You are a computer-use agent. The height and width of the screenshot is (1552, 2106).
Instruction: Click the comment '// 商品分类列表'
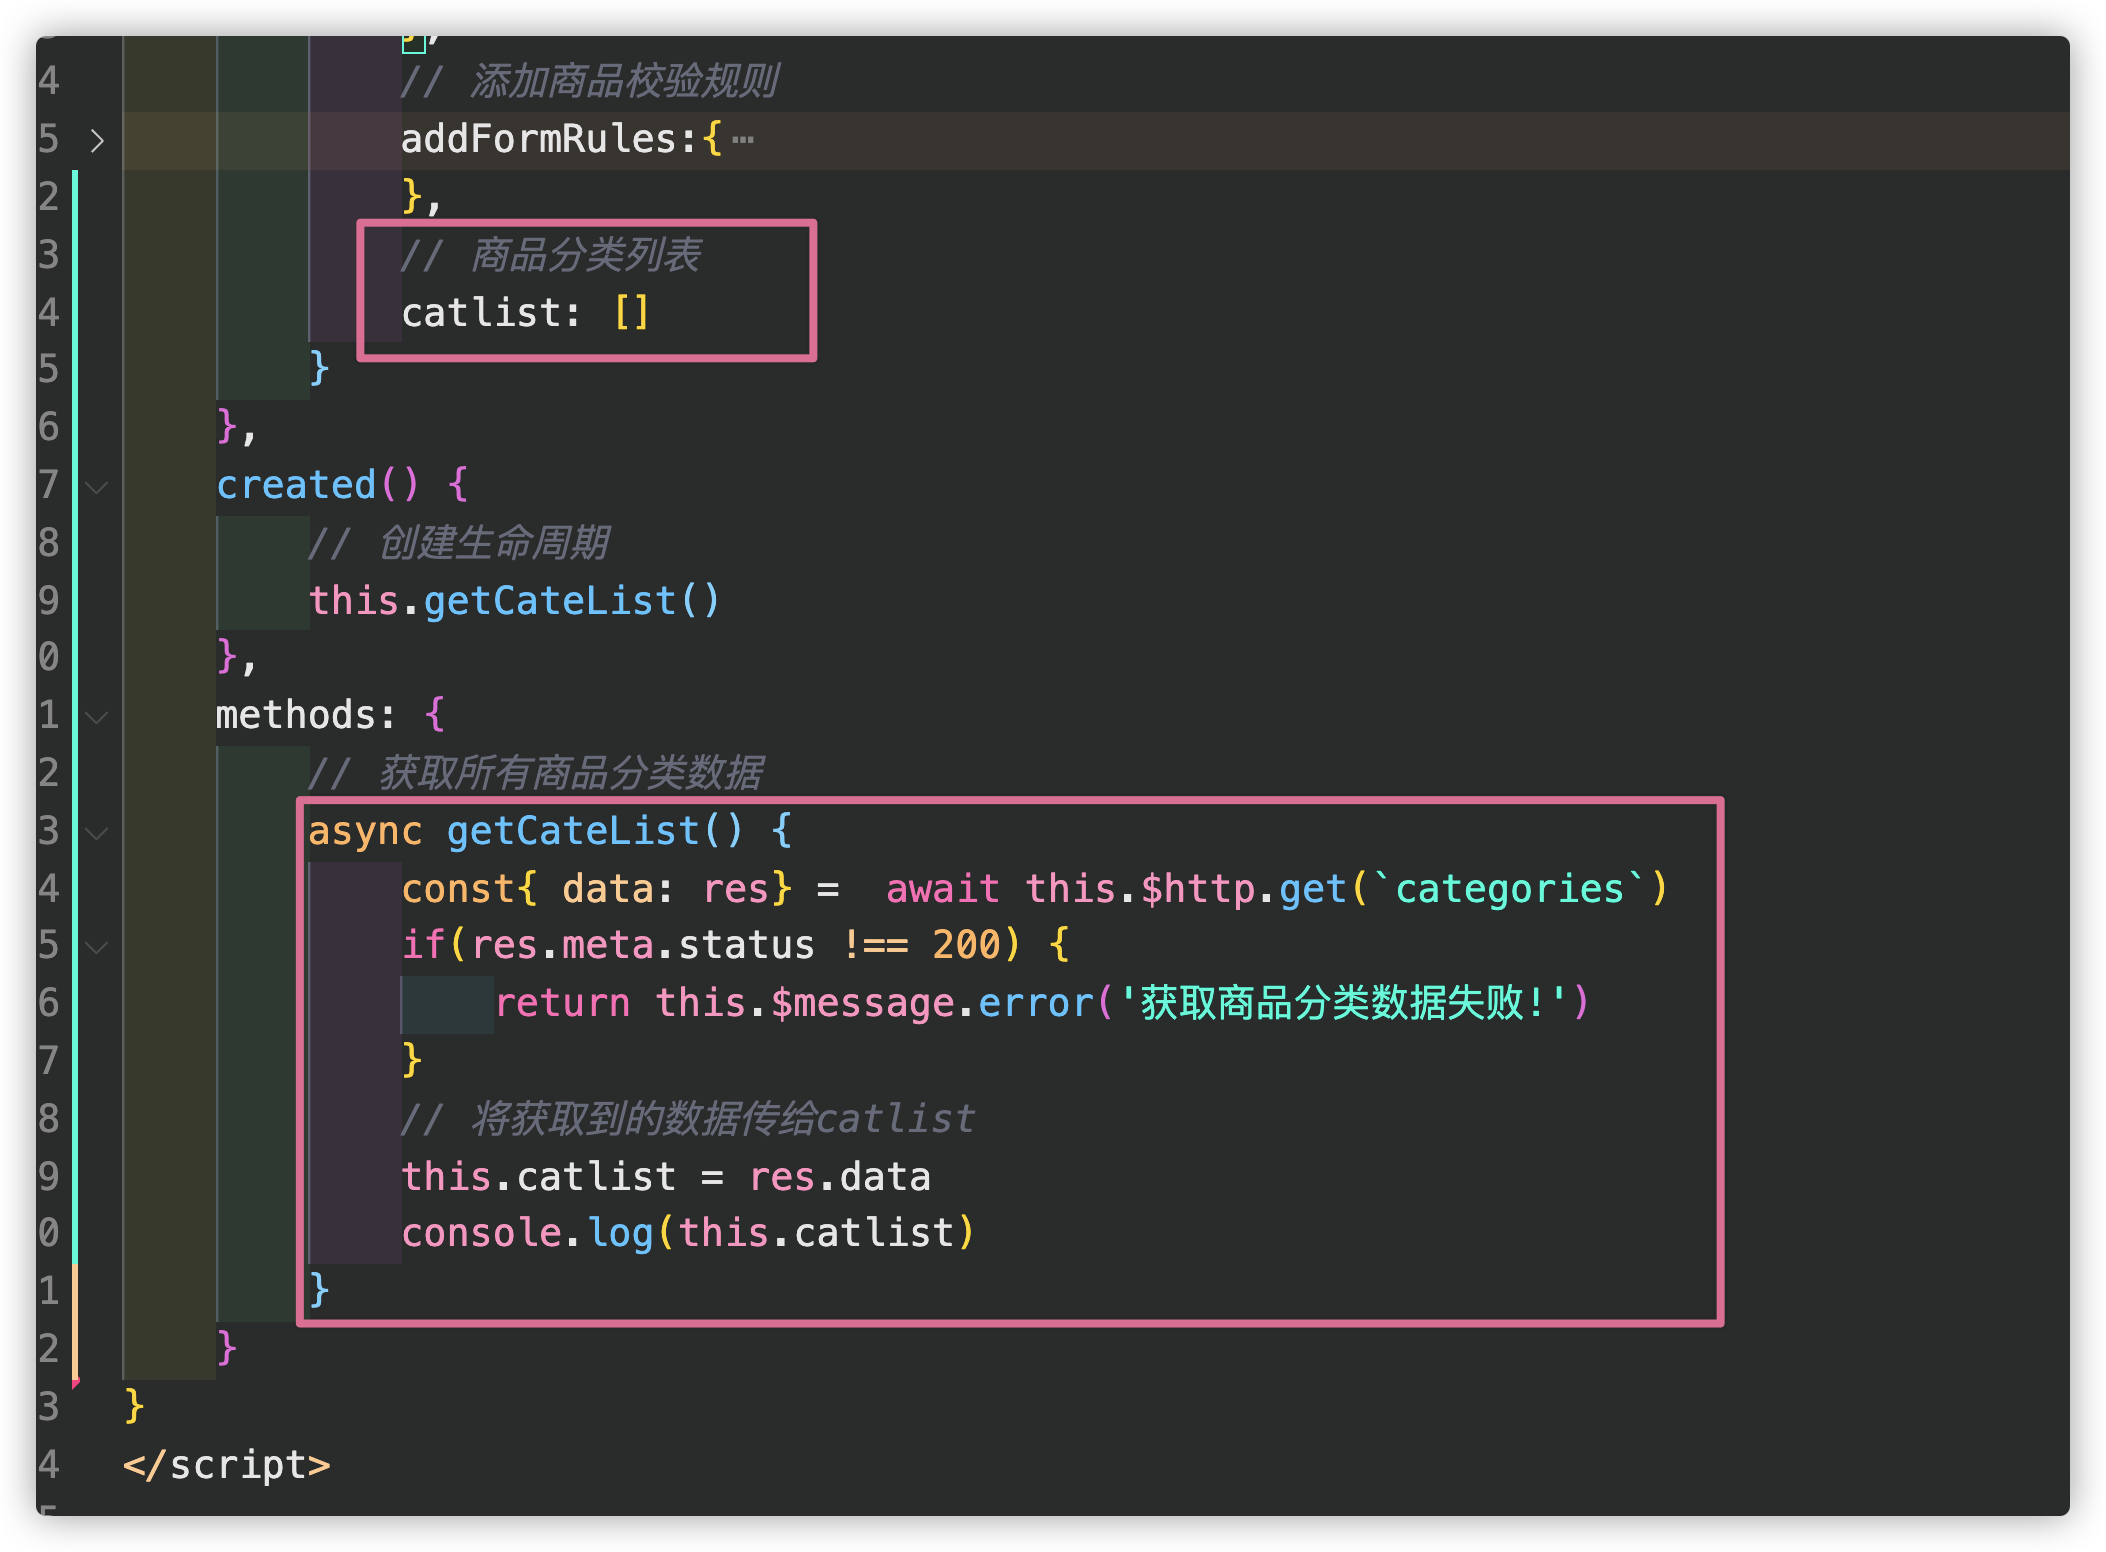click(551, 255)
